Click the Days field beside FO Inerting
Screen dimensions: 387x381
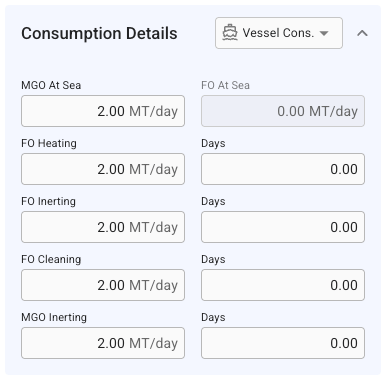[283, 227]
